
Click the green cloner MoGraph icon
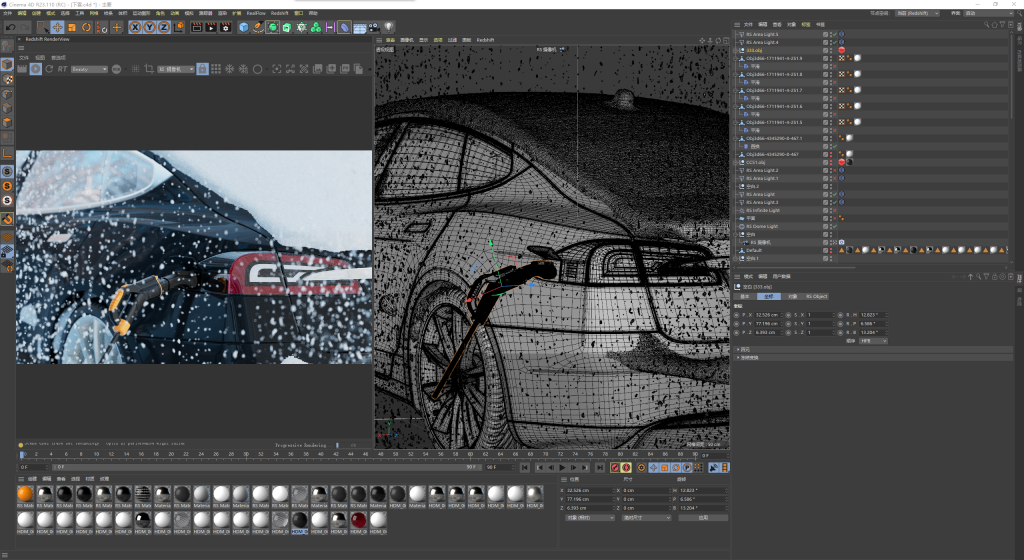[x=315, y=27]
